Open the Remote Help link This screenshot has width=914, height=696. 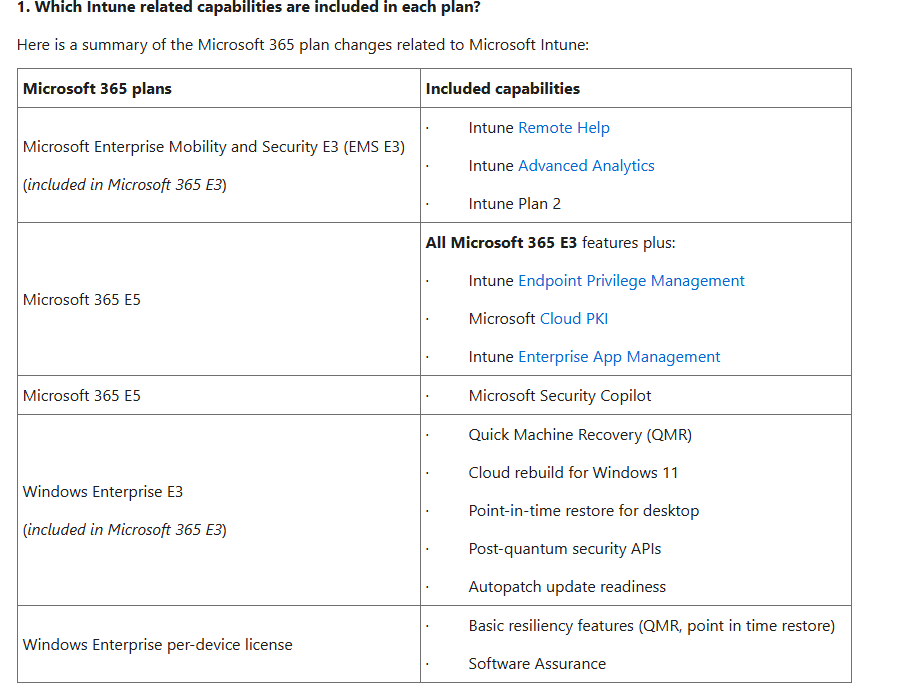563,128
